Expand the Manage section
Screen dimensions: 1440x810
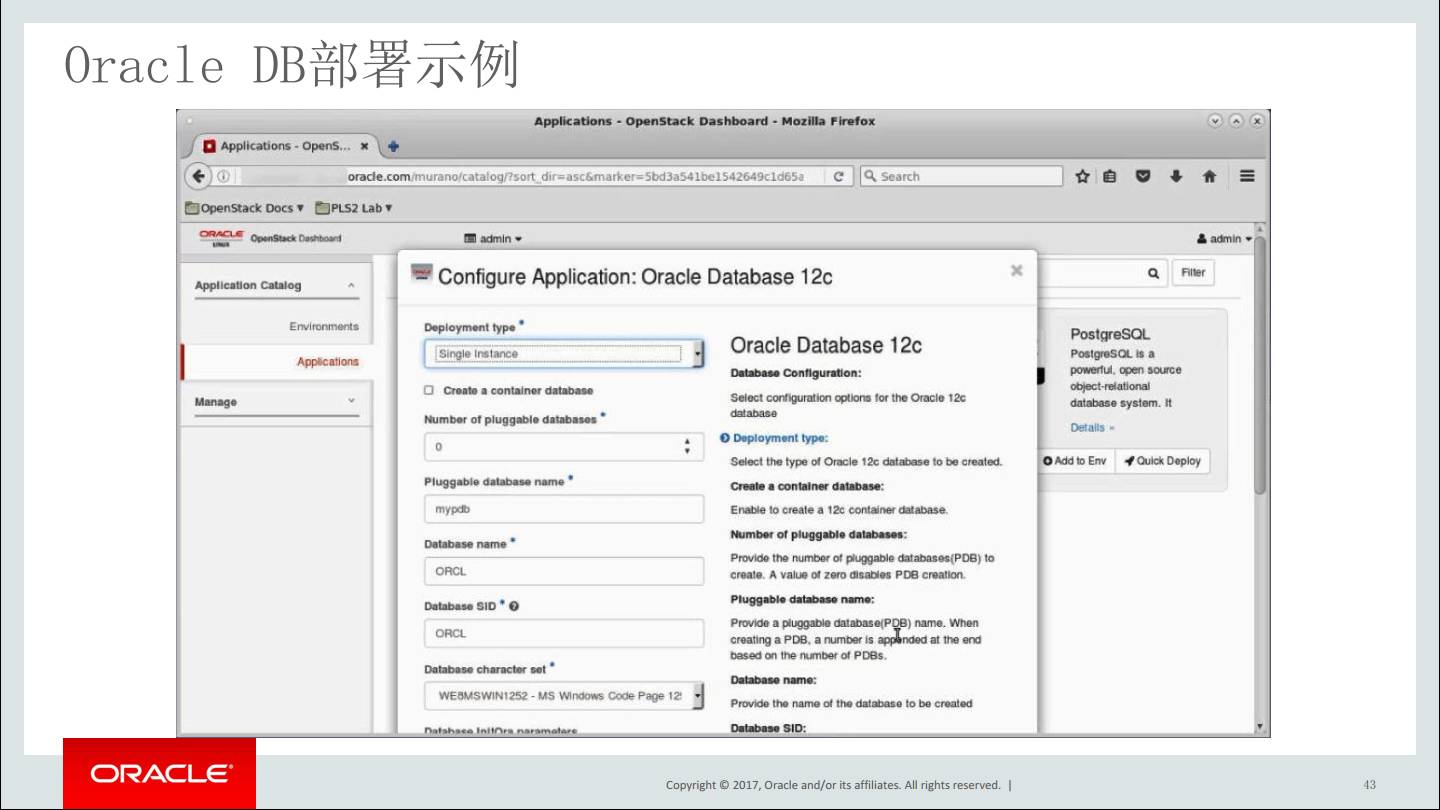click(275, 402)
